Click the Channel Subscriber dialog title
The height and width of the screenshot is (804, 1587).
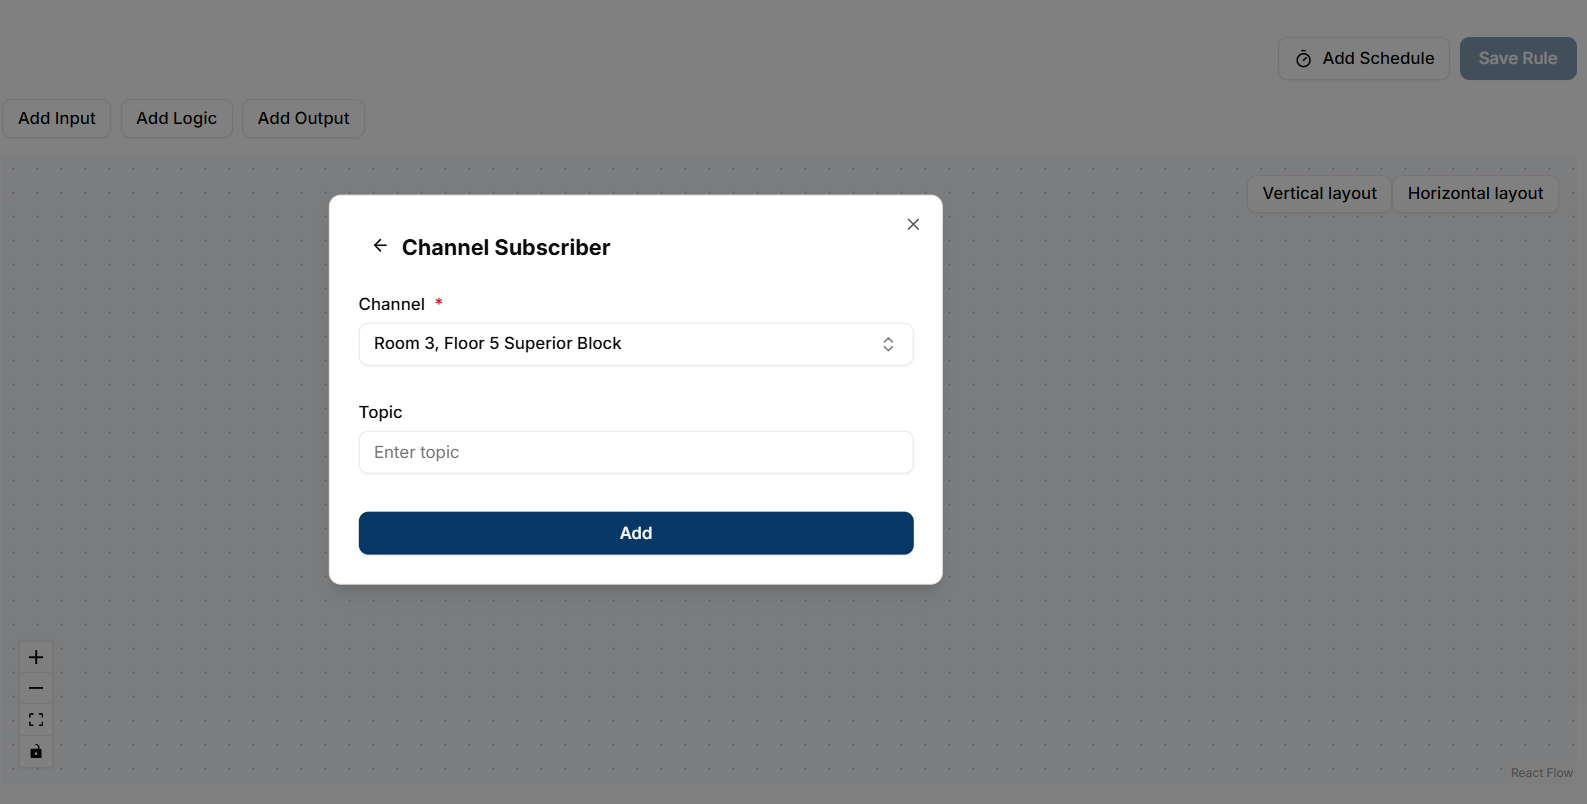point(506,247)
